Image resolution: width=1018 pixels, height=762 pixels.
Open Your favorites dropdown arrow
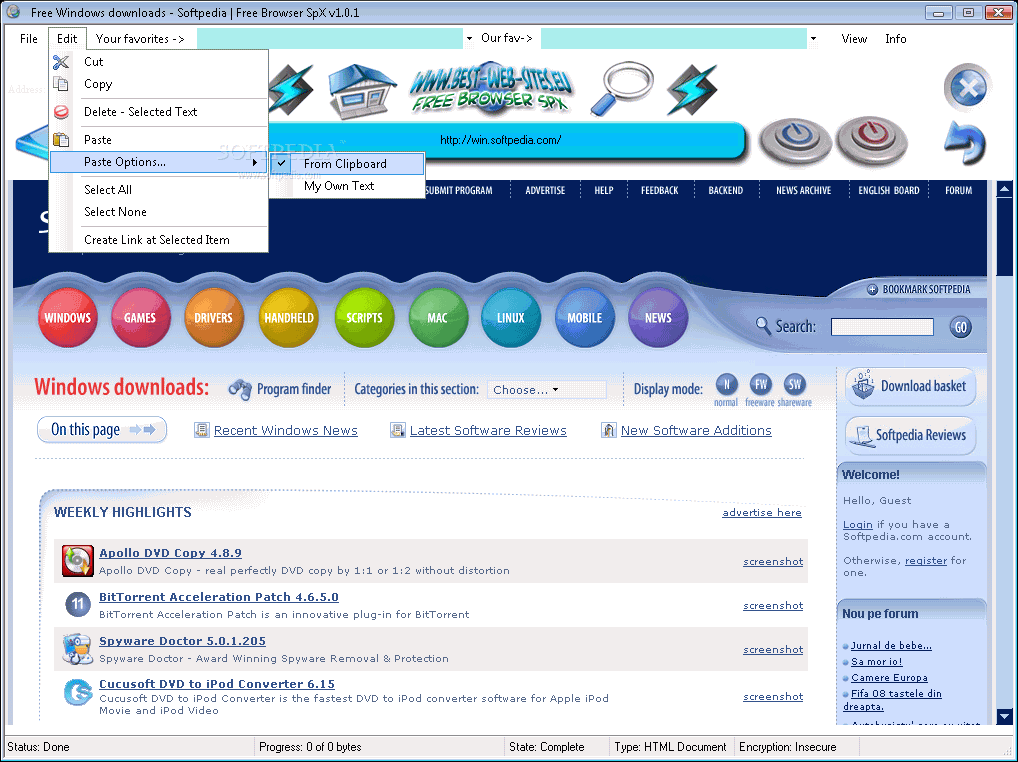[x=469, y=39]
